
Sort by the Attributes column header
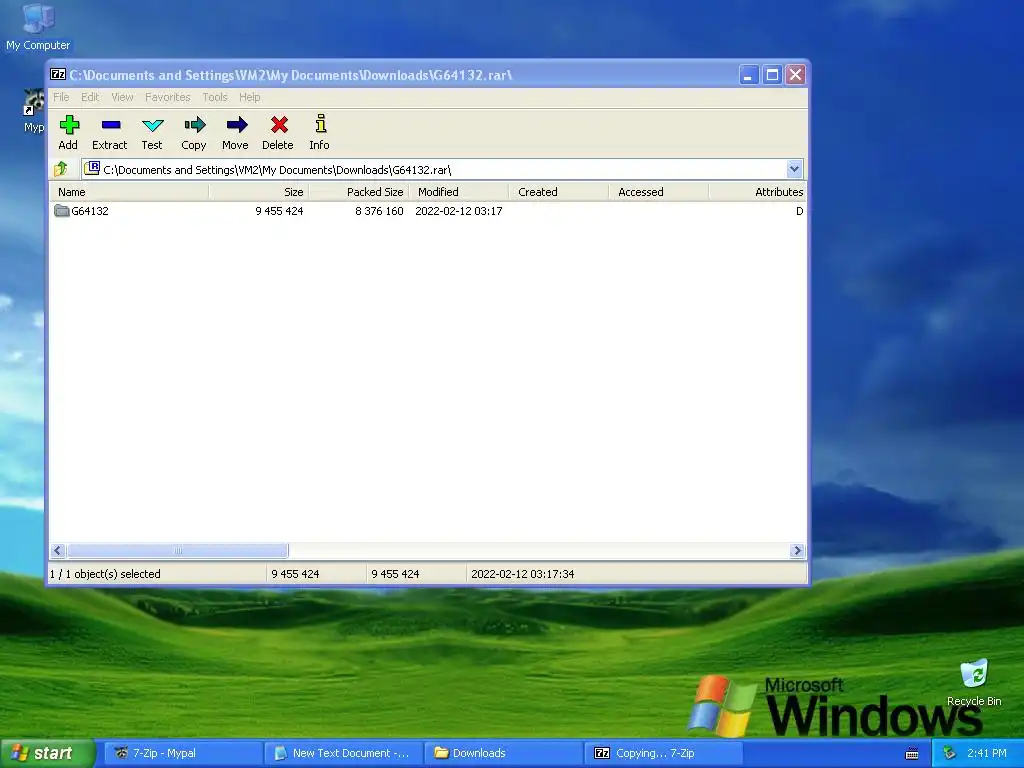pyautogui.click(x=758, y=192)
